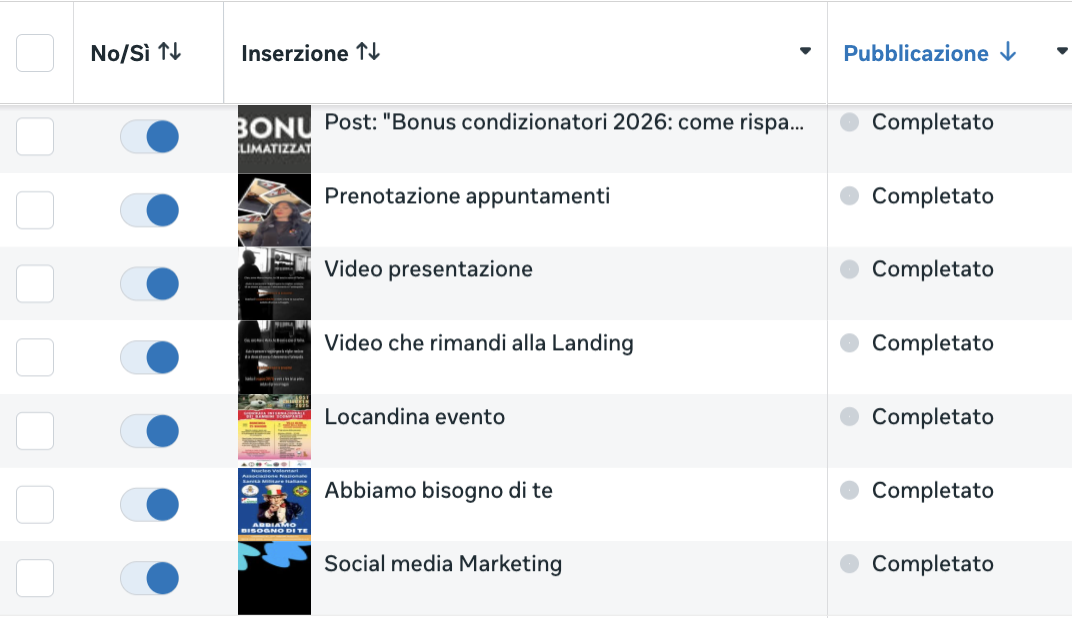
Task: Click the Inserzione sort arrows icon
Action: click(x=368, y=51)
